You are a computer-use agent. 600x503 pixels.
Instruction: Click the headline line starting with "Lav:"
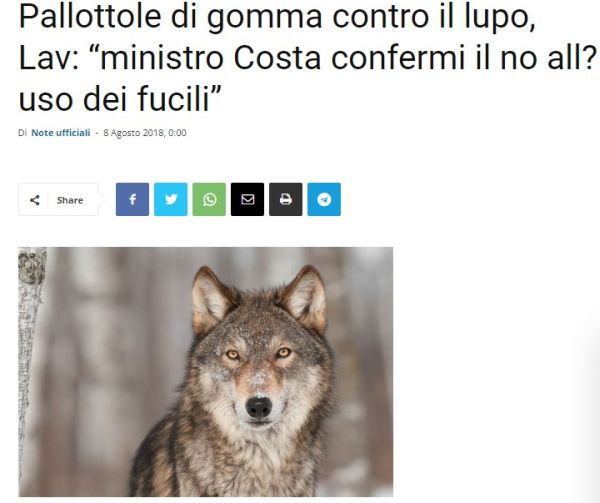tap(308, 57)
